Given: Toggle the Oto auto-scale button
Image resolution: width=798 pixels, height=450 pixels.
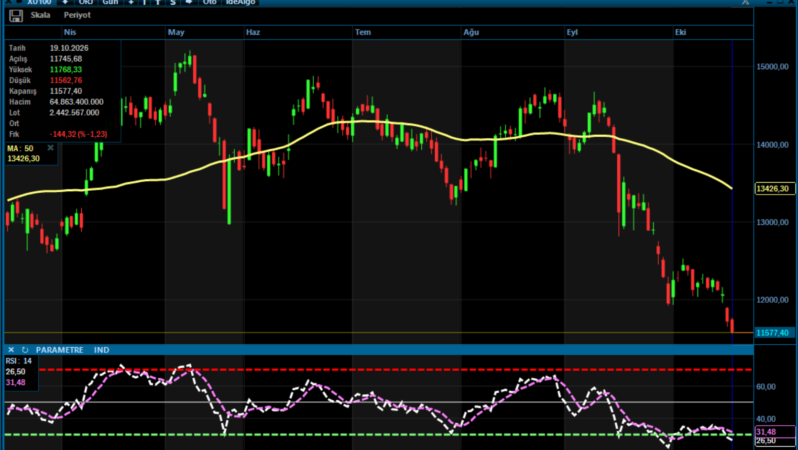Looking at the screenshot, I should tap(209, 2).
